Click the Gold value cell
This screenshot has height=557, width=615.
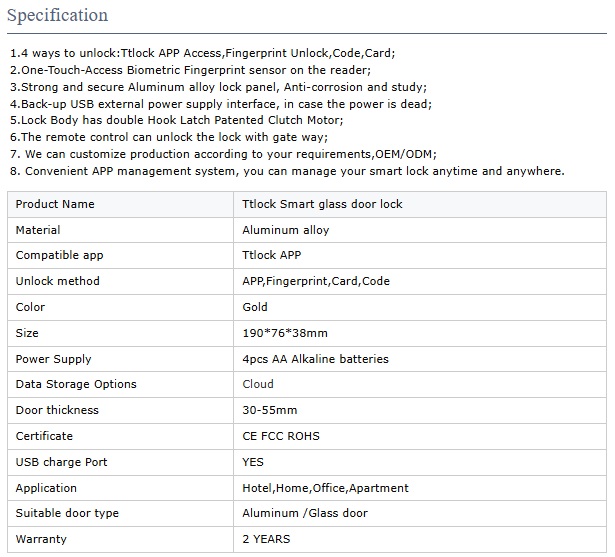click(420, 307)
